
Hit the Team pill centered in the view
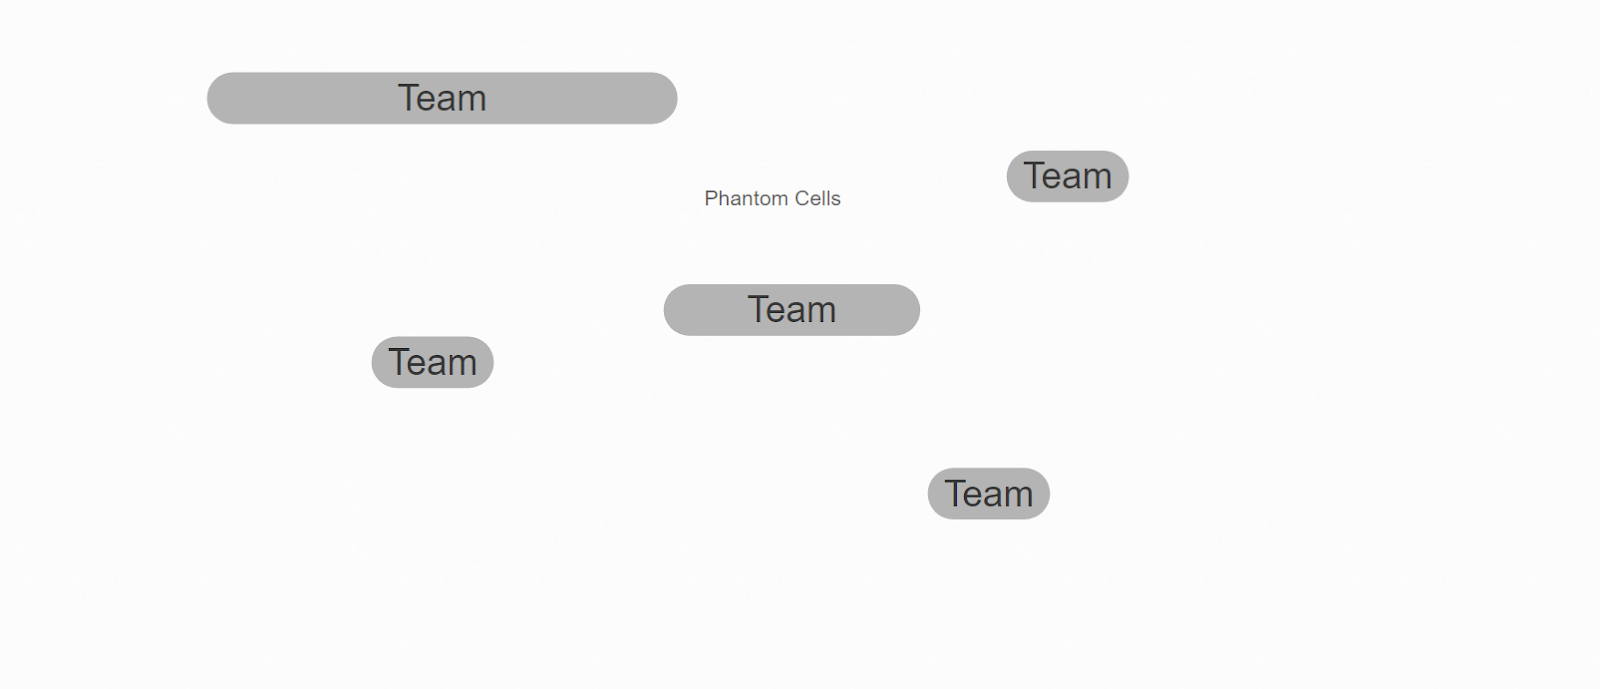[791, 310]
